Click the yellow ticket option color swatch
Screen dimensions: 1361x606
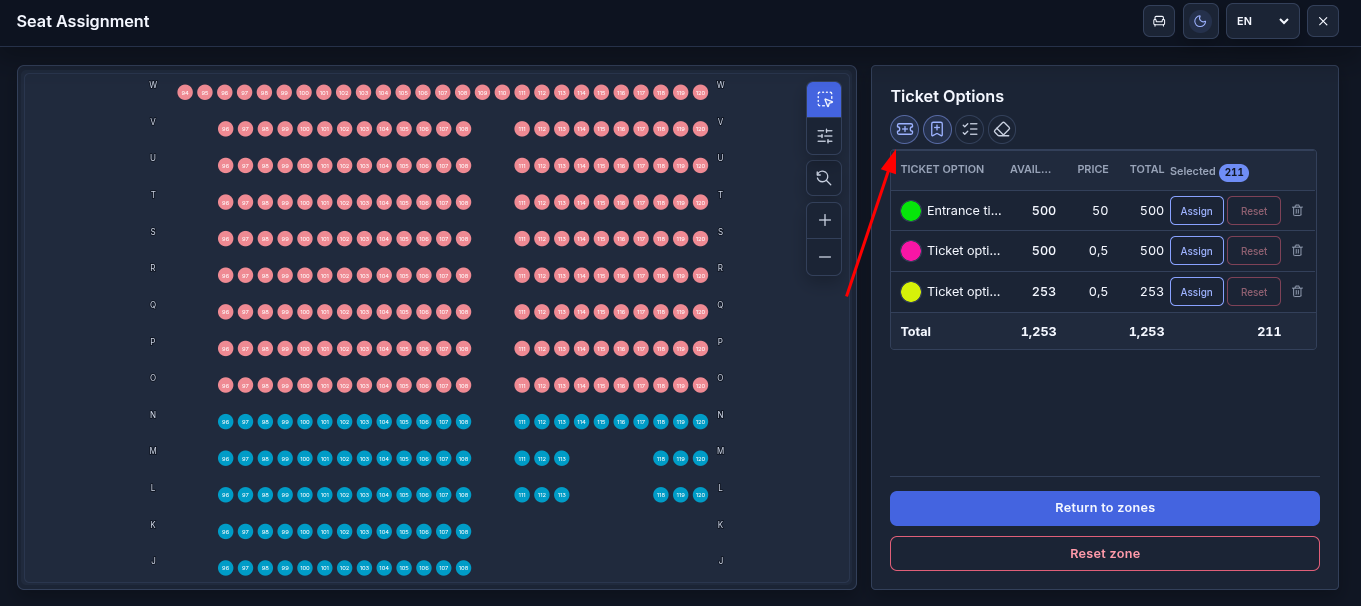click(x=911, y=292)
